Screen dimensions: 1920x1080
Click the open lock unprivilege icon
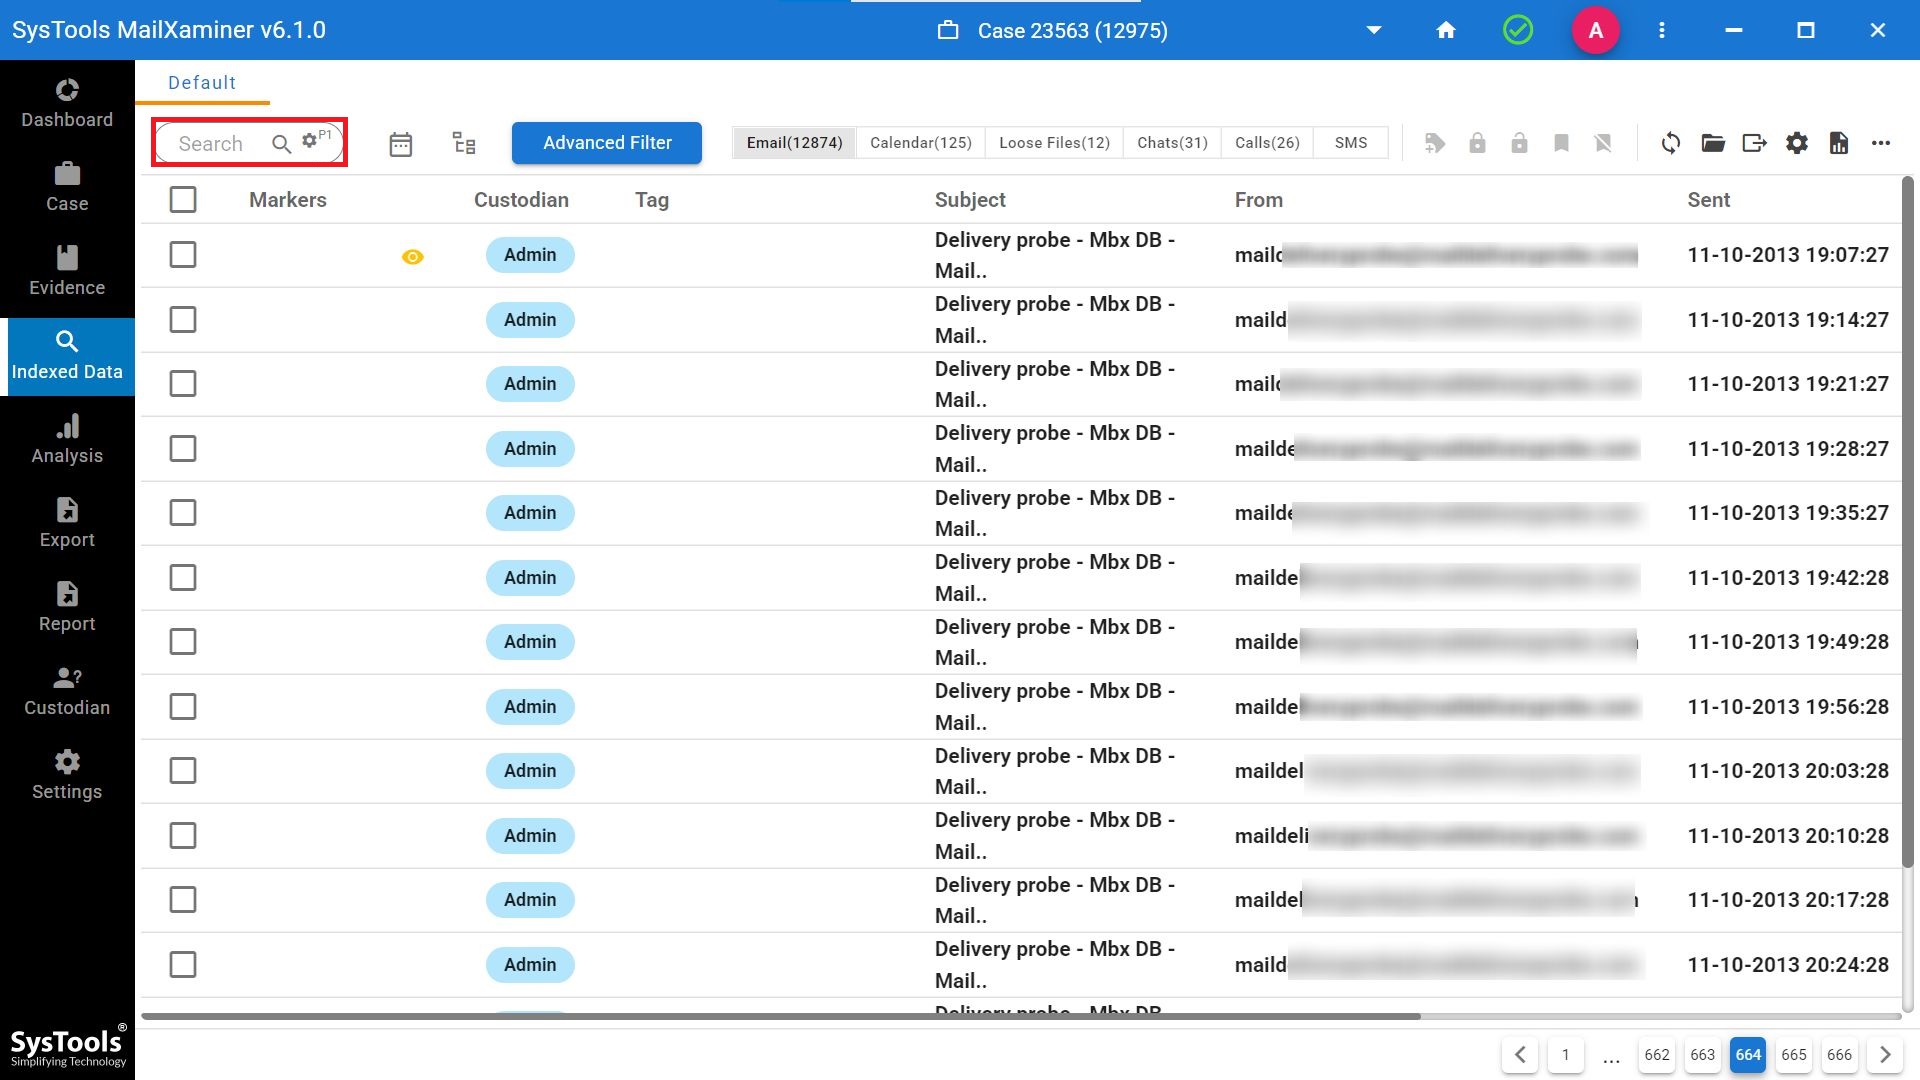coord(1519,143)
